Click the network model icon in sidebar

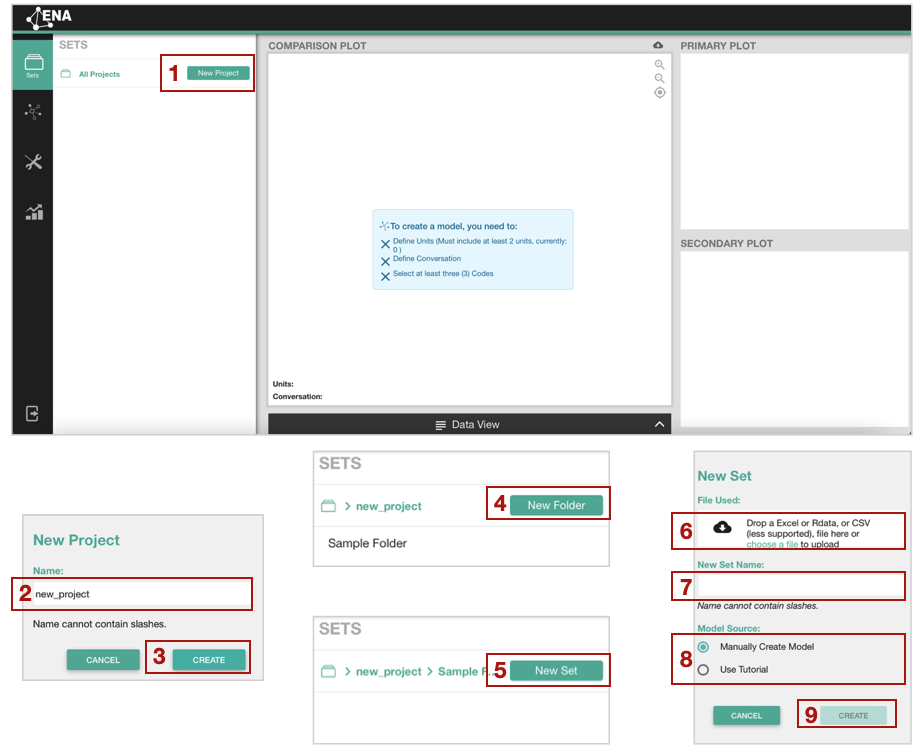(33, 112)
